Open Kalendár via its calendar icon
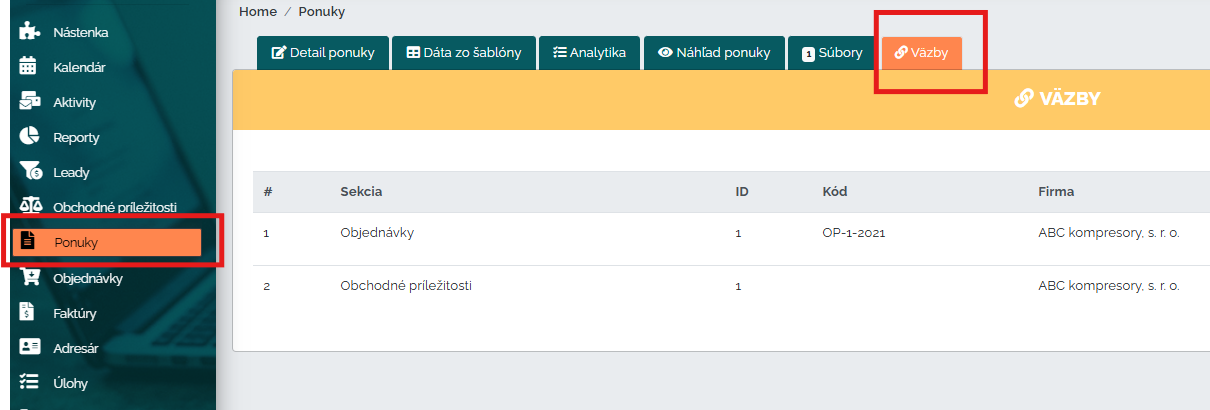The height and width of the screenshot is (410, 1210). point(29,67)
